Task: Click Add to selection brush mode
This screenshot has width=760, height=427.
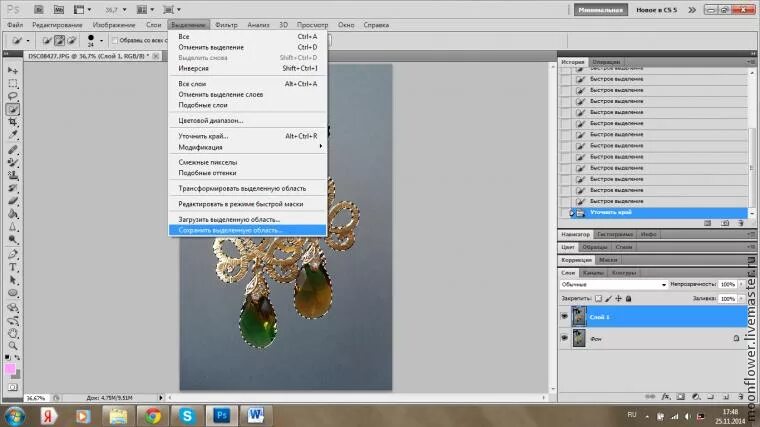Action: [x=59, y=41]
